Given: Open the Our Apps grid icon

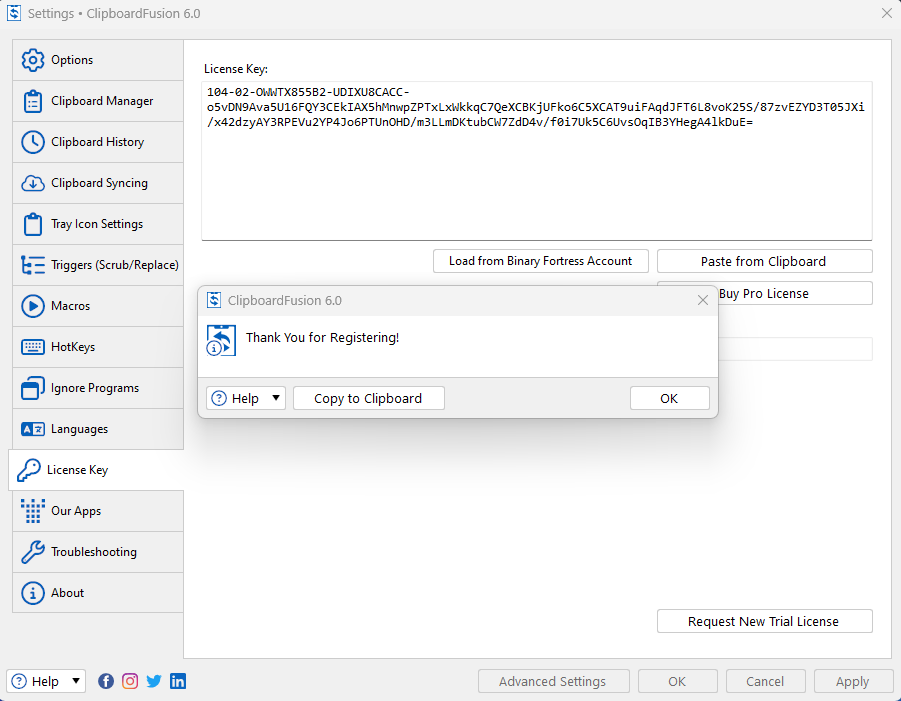Looking at the screenshot, I should [x=33, y=511].
